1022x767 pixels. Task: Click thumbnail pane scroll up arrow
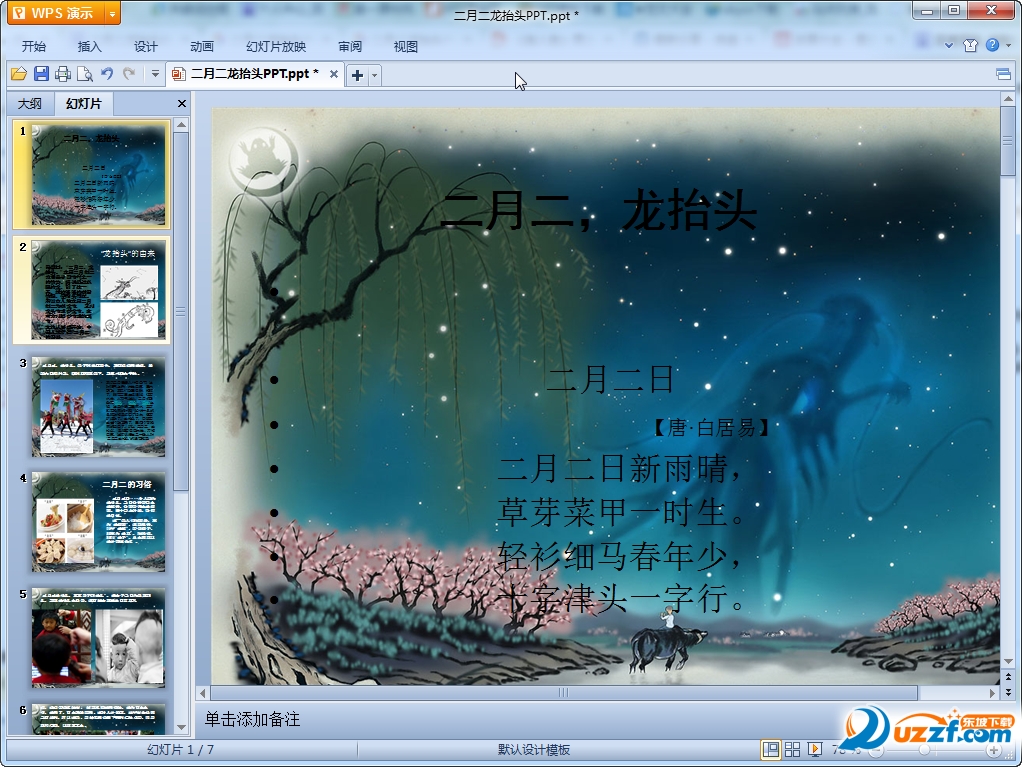pyautogui.click(x=182, y=124)
